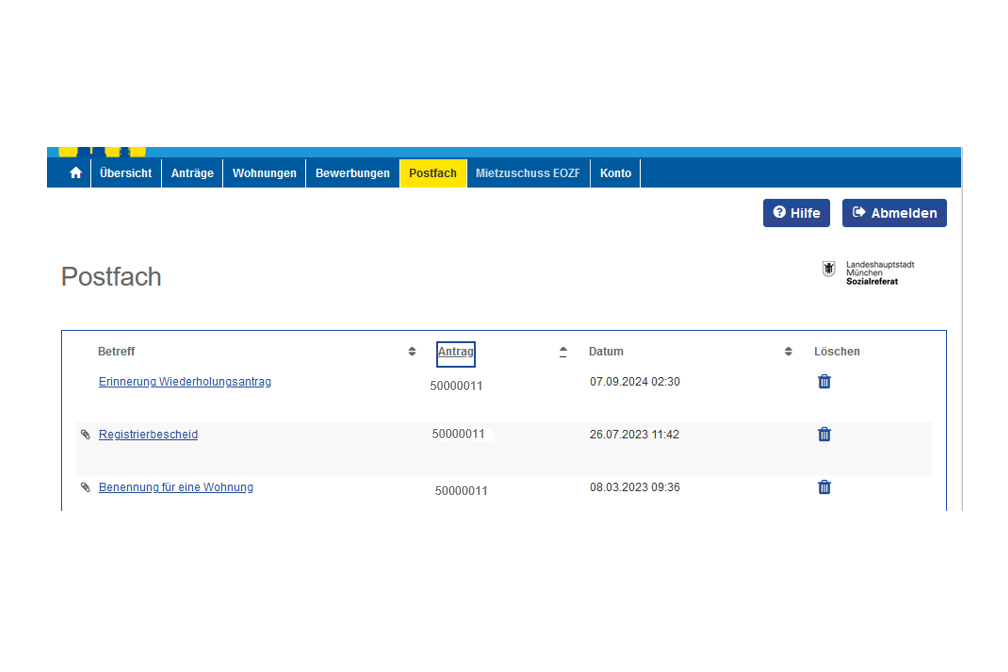Screen dimensions: 1008x672
Task: Click date 26.07.2023 11:42
Action: pyautogui.click(x=634, y=435)
